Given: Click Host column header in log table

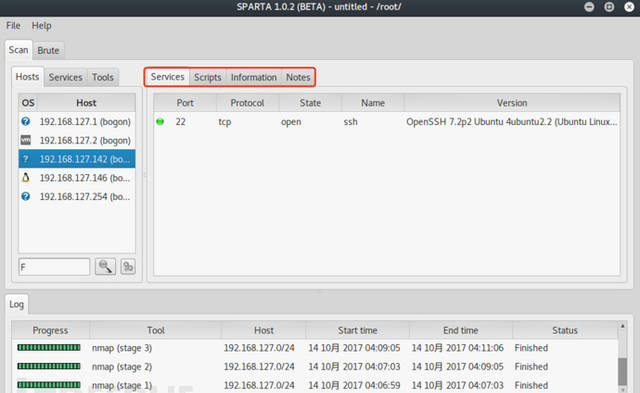Looking at the screenshot, I should pos(264,330).
